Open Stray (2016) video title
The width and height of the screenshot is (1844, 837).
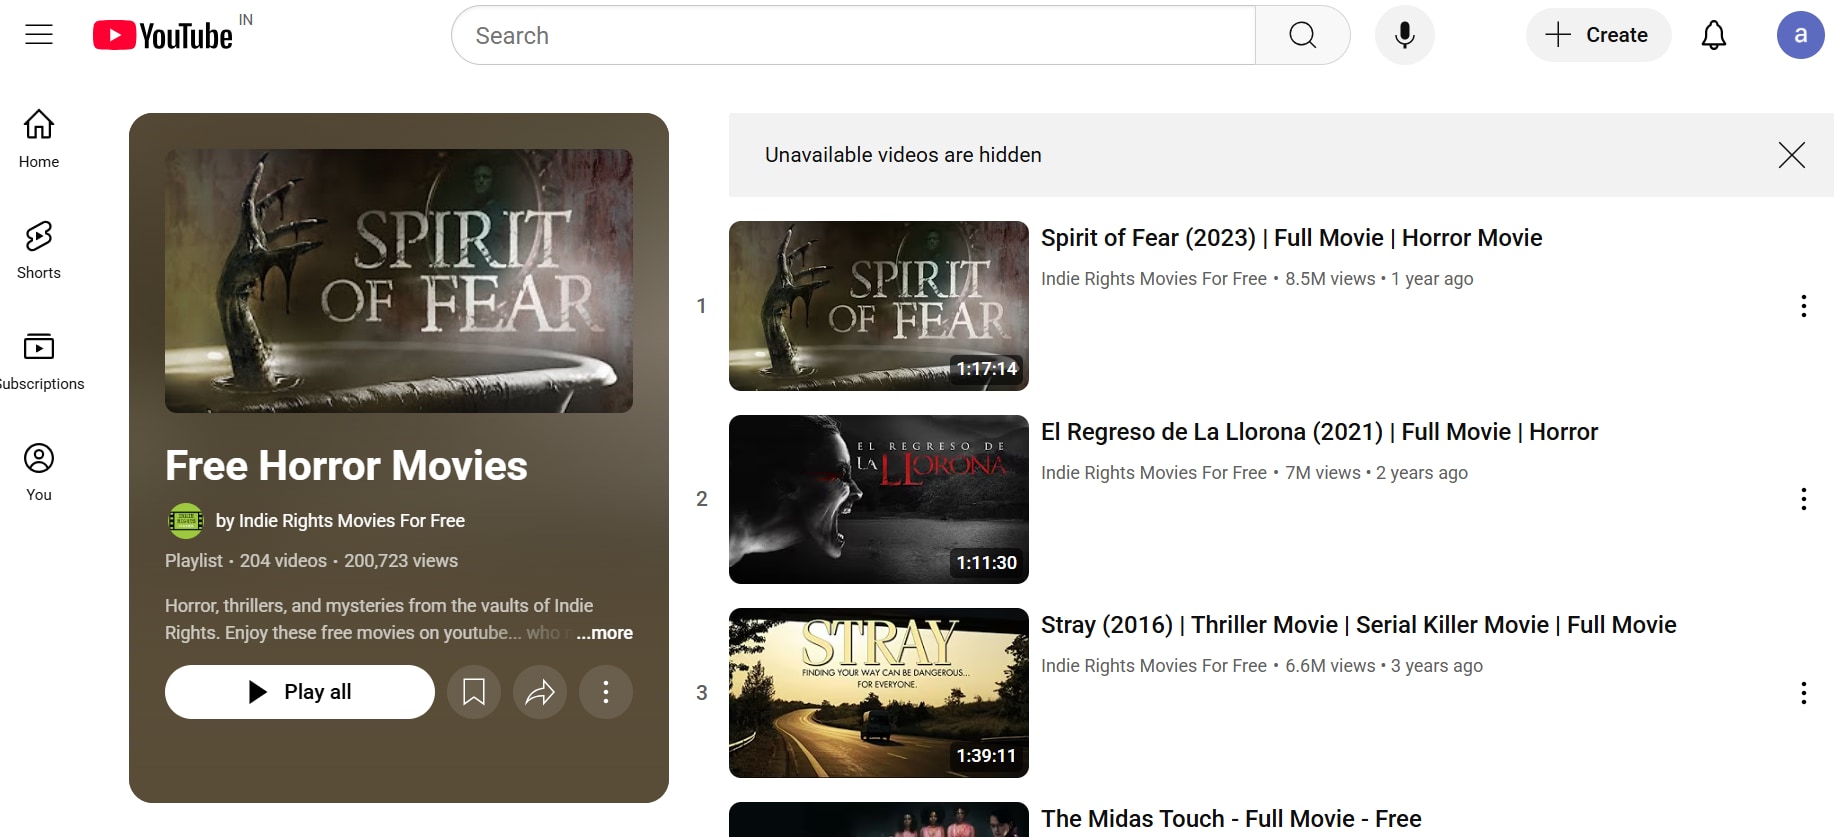(x=1358, y=625)
